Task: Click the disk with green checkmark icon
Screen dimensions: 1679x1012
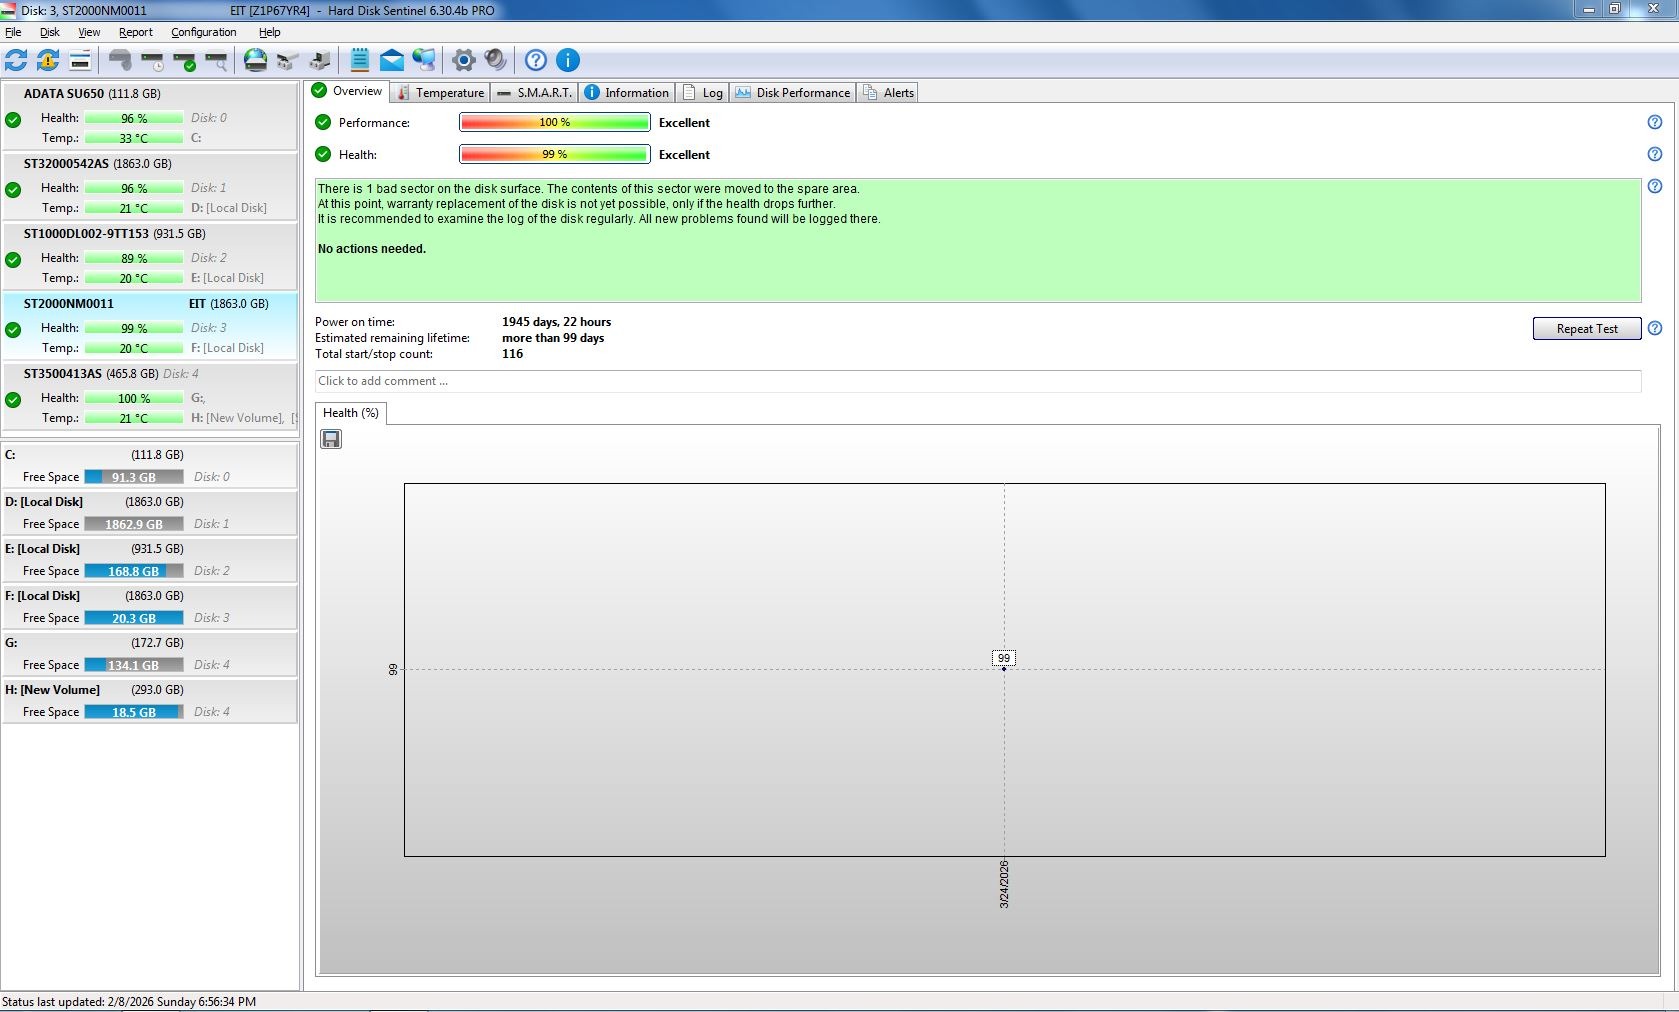Action: pos(185,60)
